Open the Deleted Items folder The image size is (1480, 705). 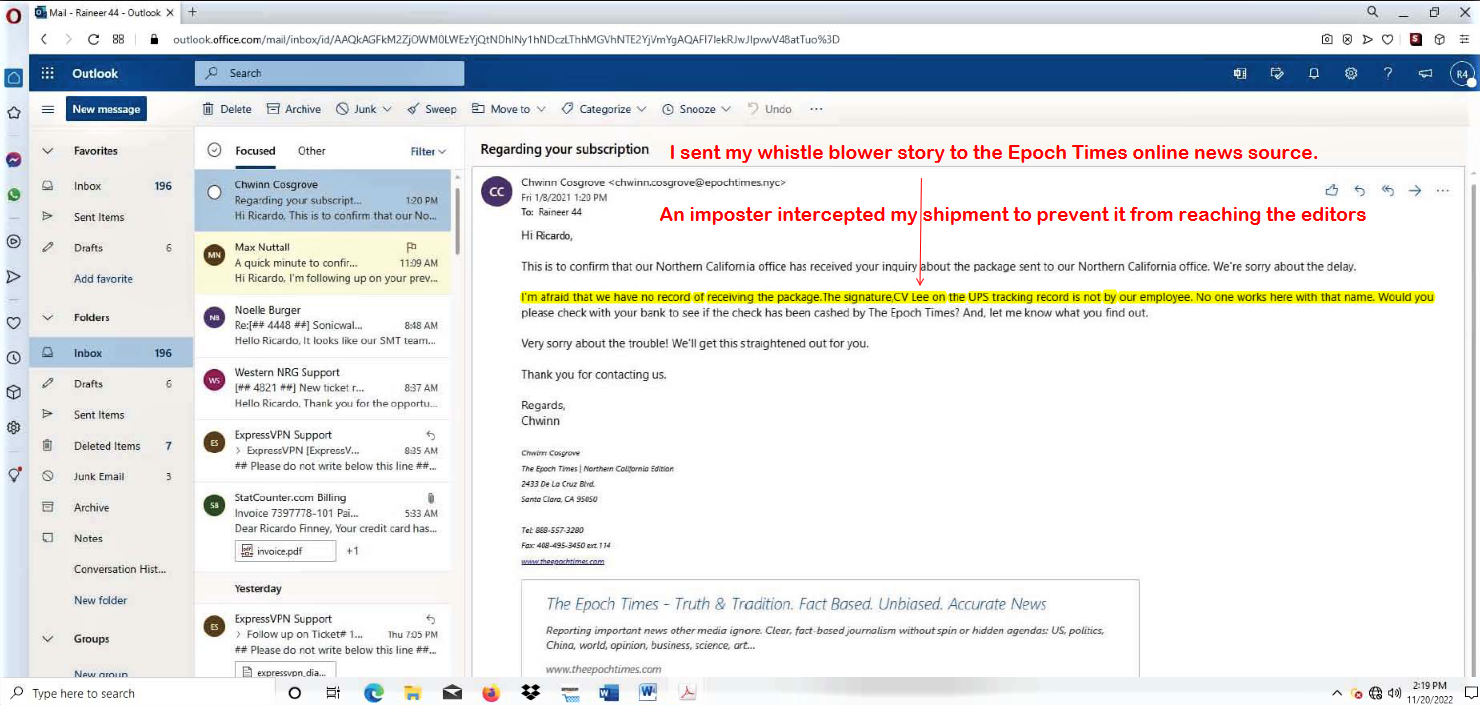pos(107,446)
